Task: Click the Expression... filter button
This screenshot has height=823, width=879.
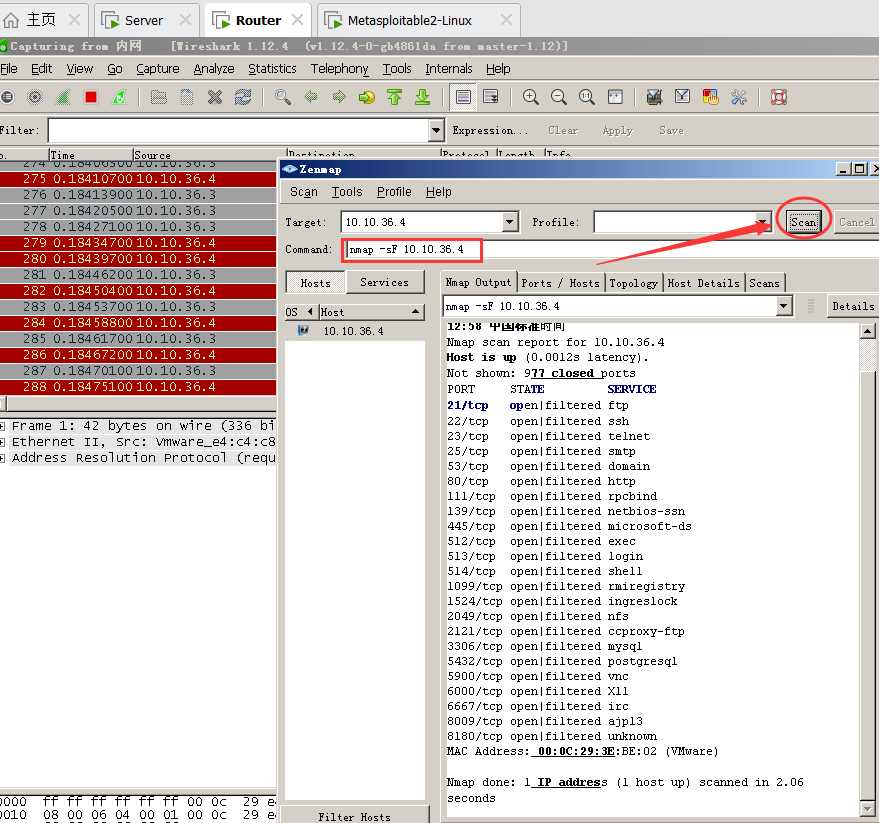Action: (x=491, y=131)
